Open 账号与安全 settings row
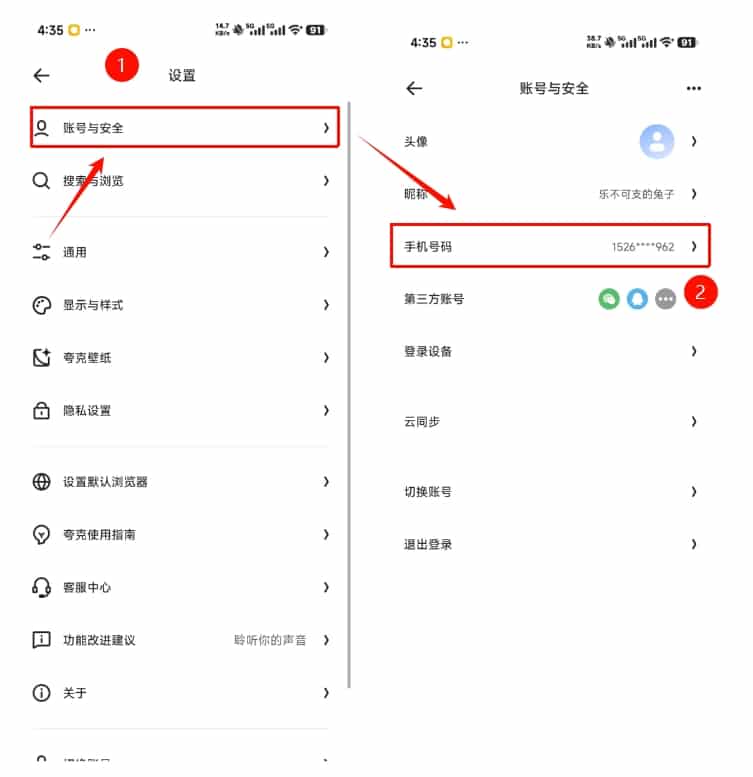This screenshot has height=777, width=753. click(x=184, y=127)
